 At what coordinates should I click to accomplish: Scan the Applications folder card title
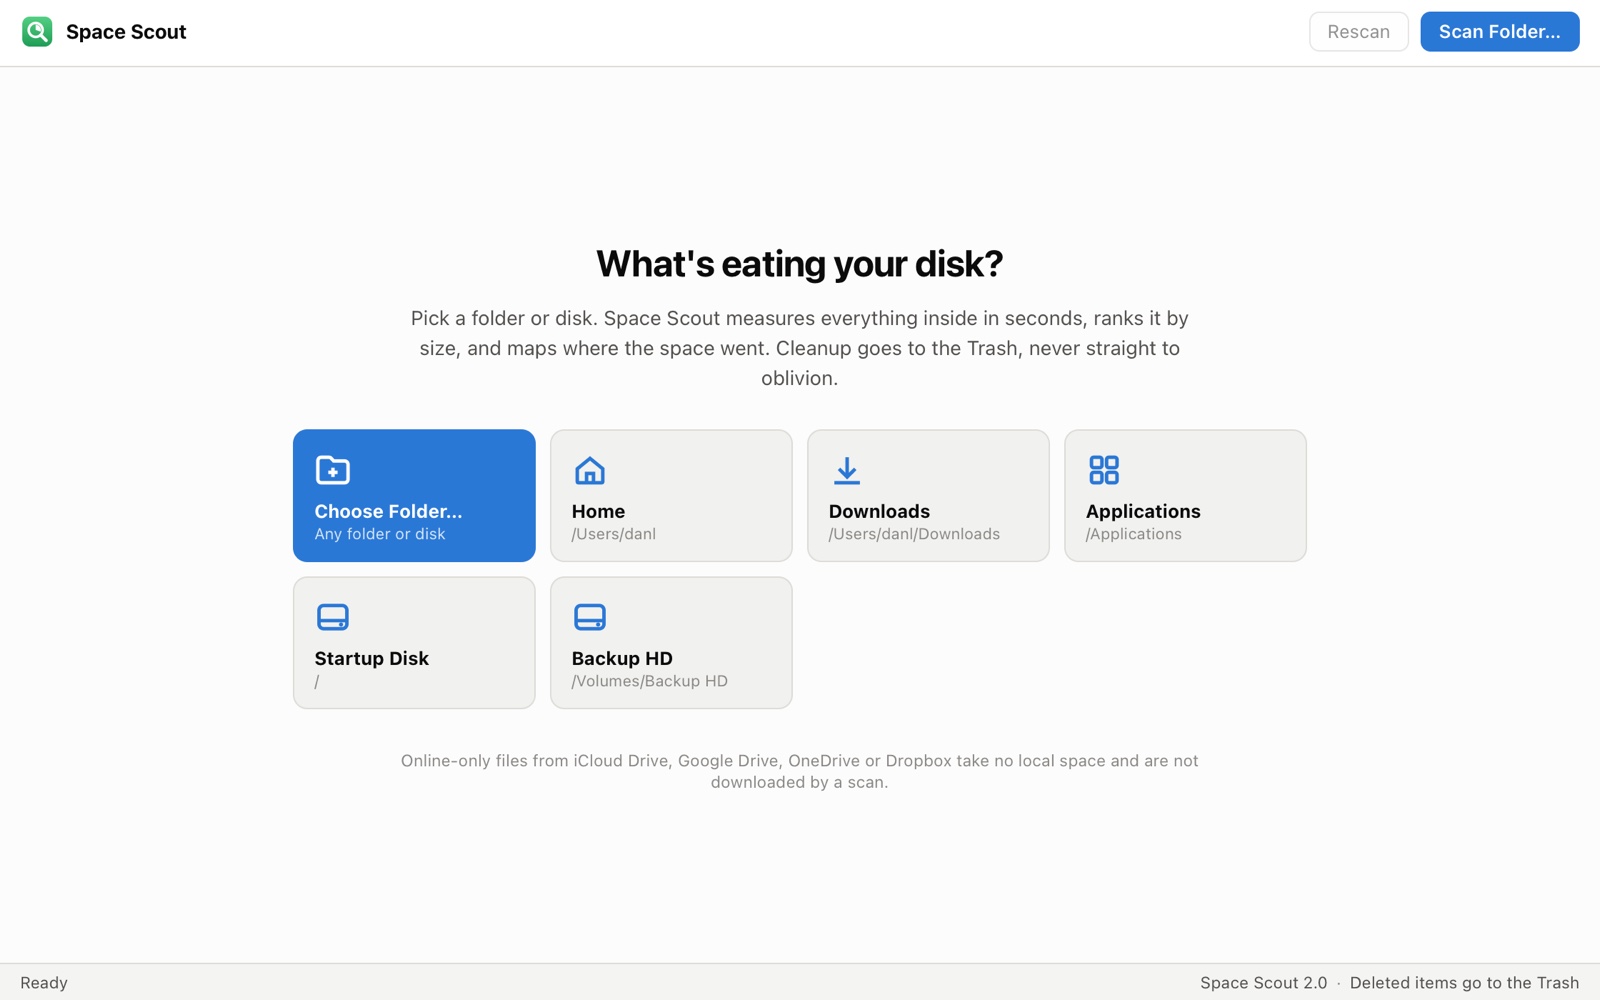pos(1143,511)
